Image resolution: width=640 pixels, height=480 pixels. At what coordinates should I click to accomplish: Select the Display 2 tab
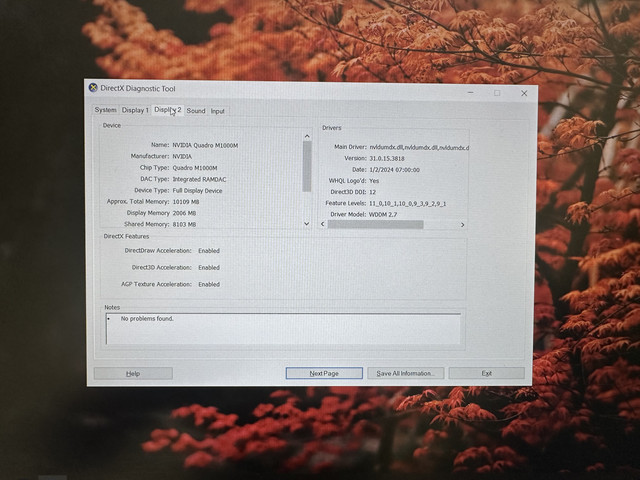pos(167,110)
